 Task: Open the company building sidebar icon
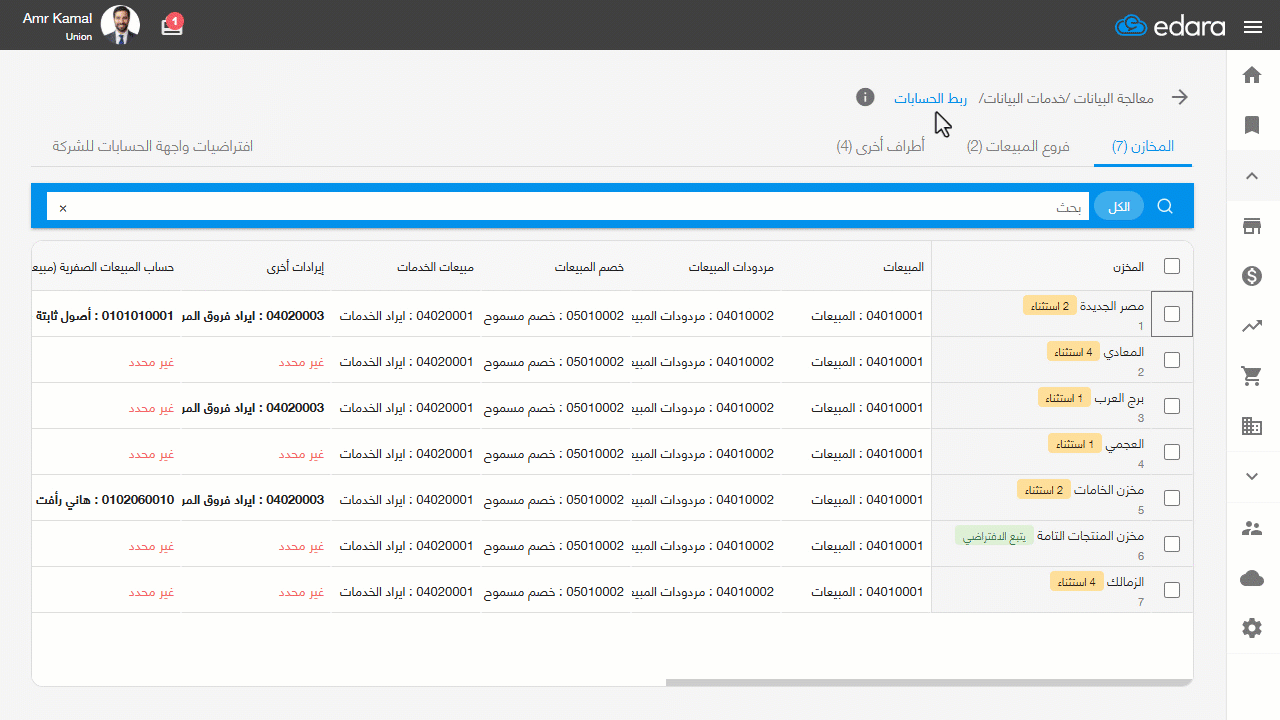tap(1251, 426)
